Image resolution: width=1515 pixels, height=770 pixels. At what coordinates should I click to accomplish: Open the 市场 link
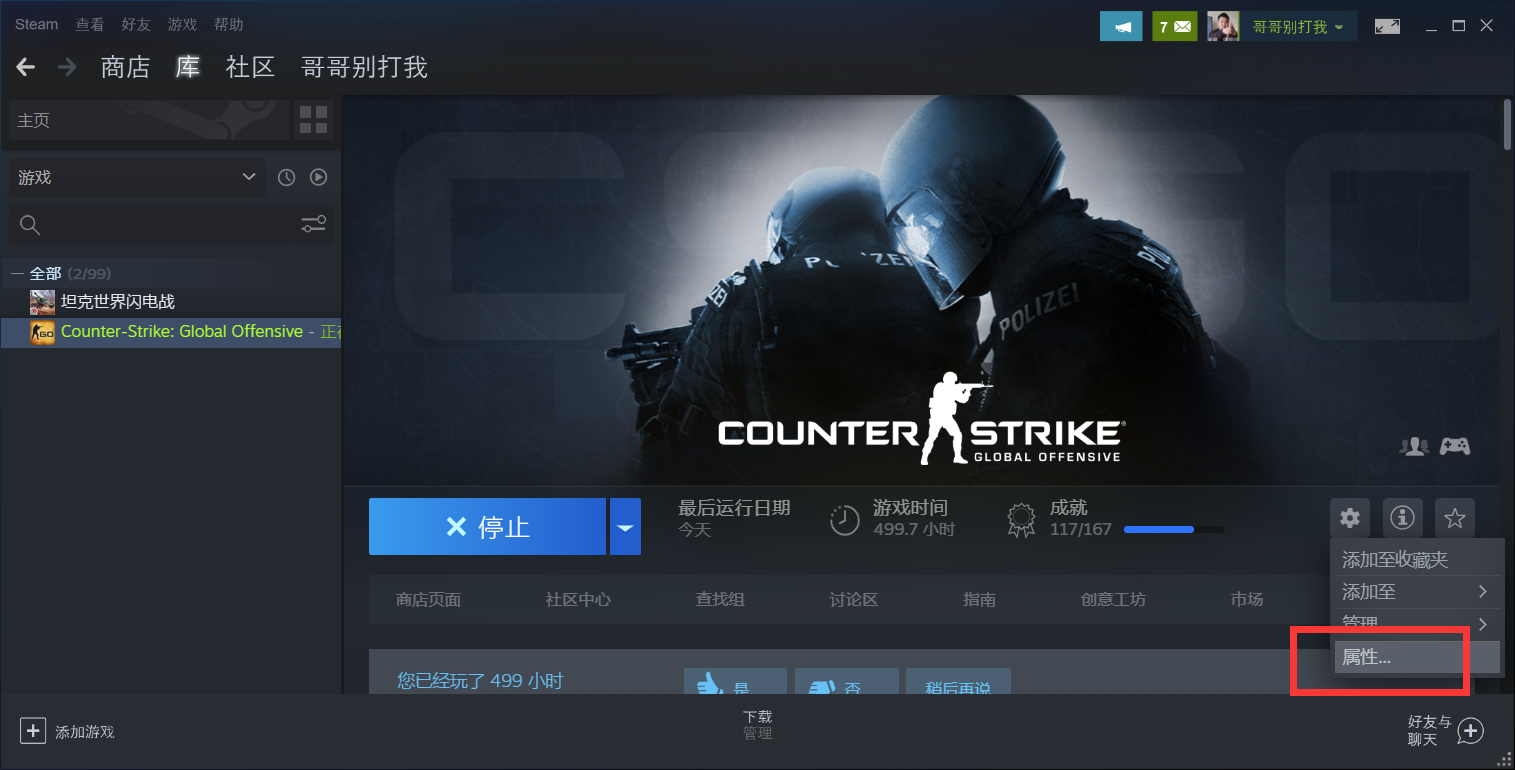click(1247, 600)
